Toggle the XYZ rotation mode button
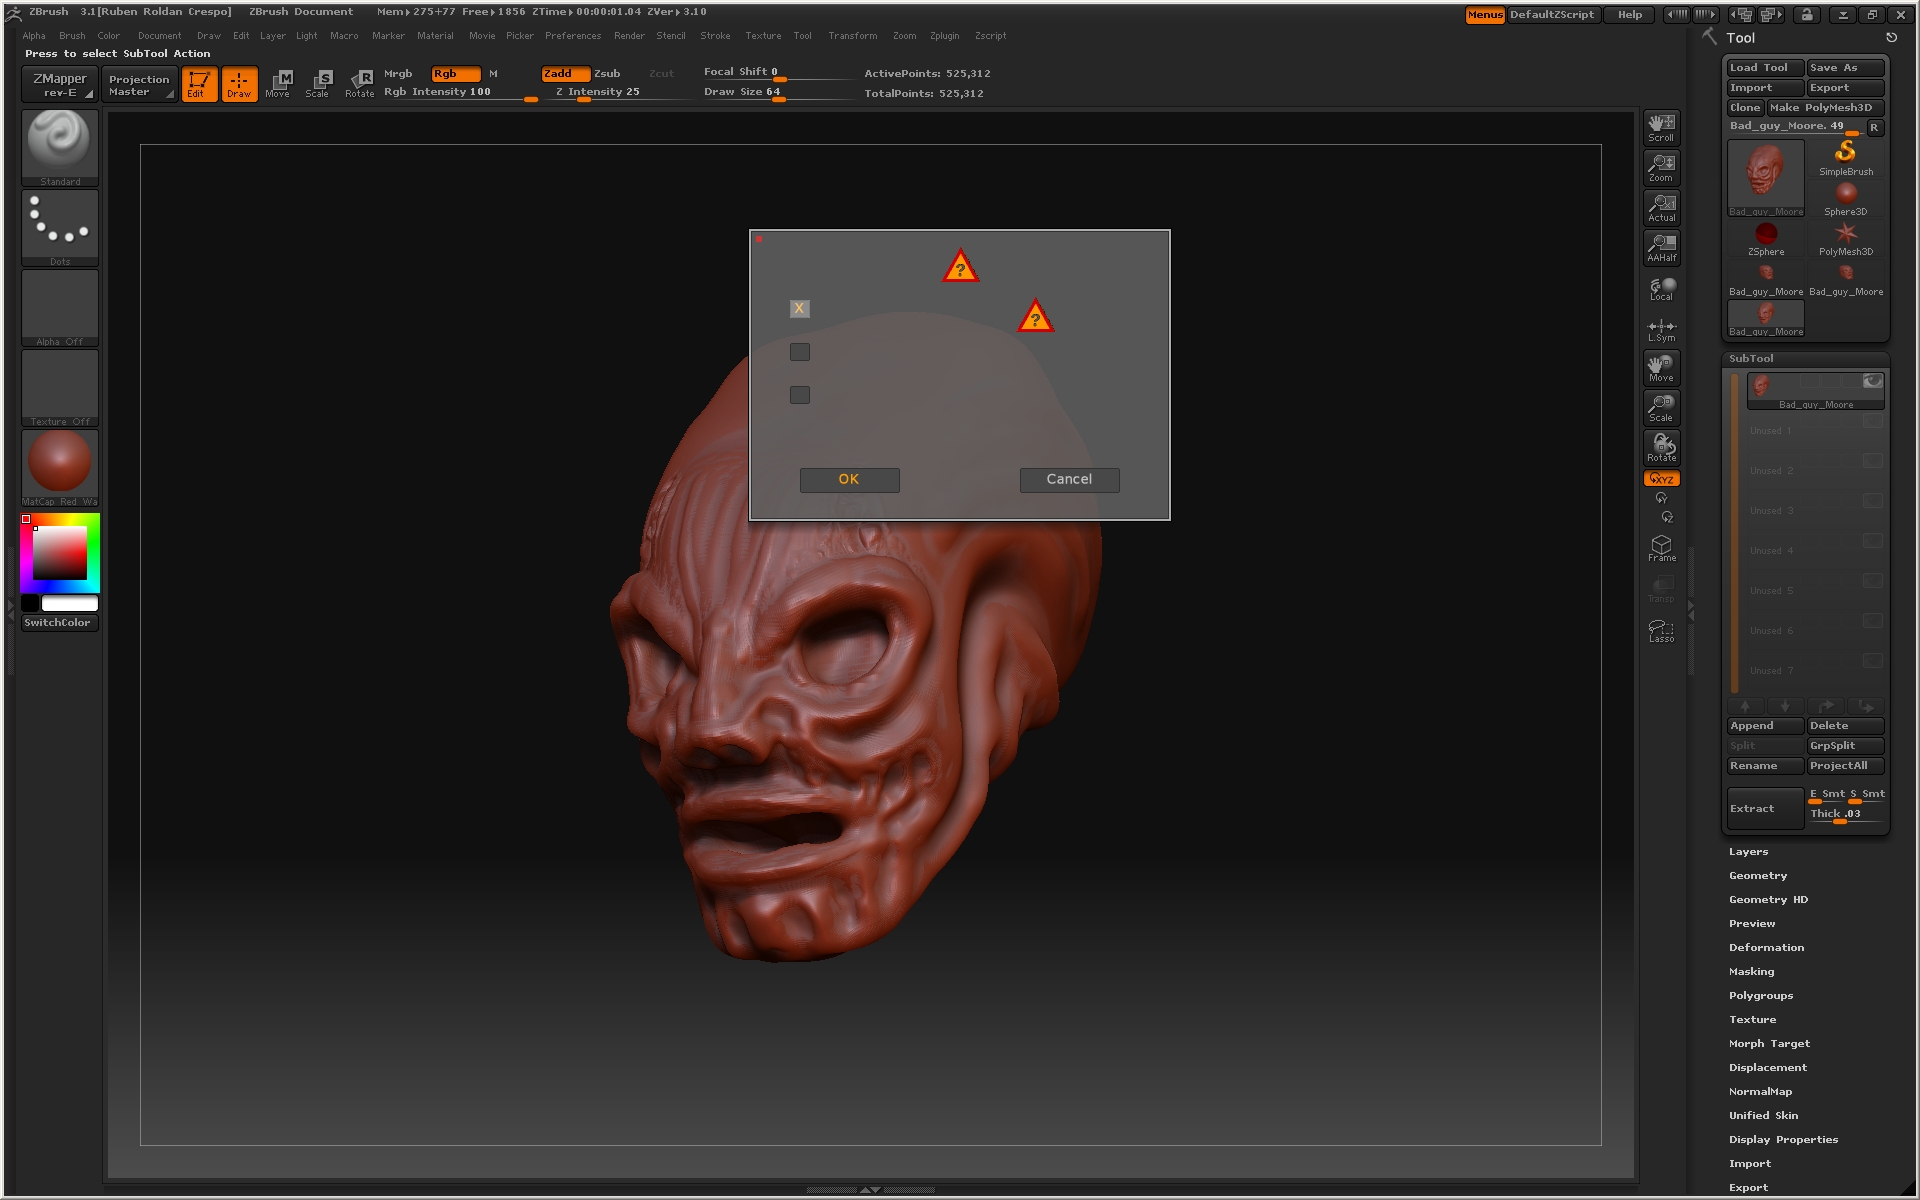Image resolution: width=1920 pixels, height=1200 pixels. (x=1661, y=479)
